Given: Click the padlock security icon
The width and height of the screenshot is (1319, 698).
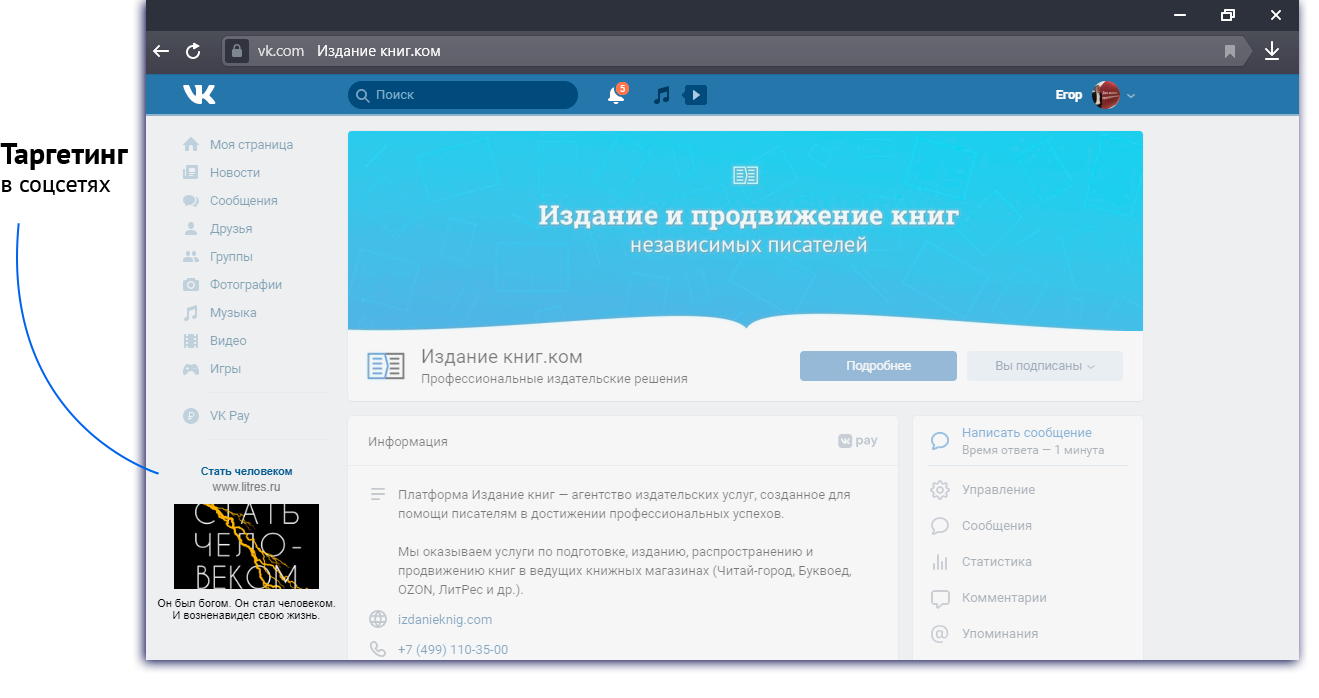Looking at the screenshot, I should coord(236,51).
